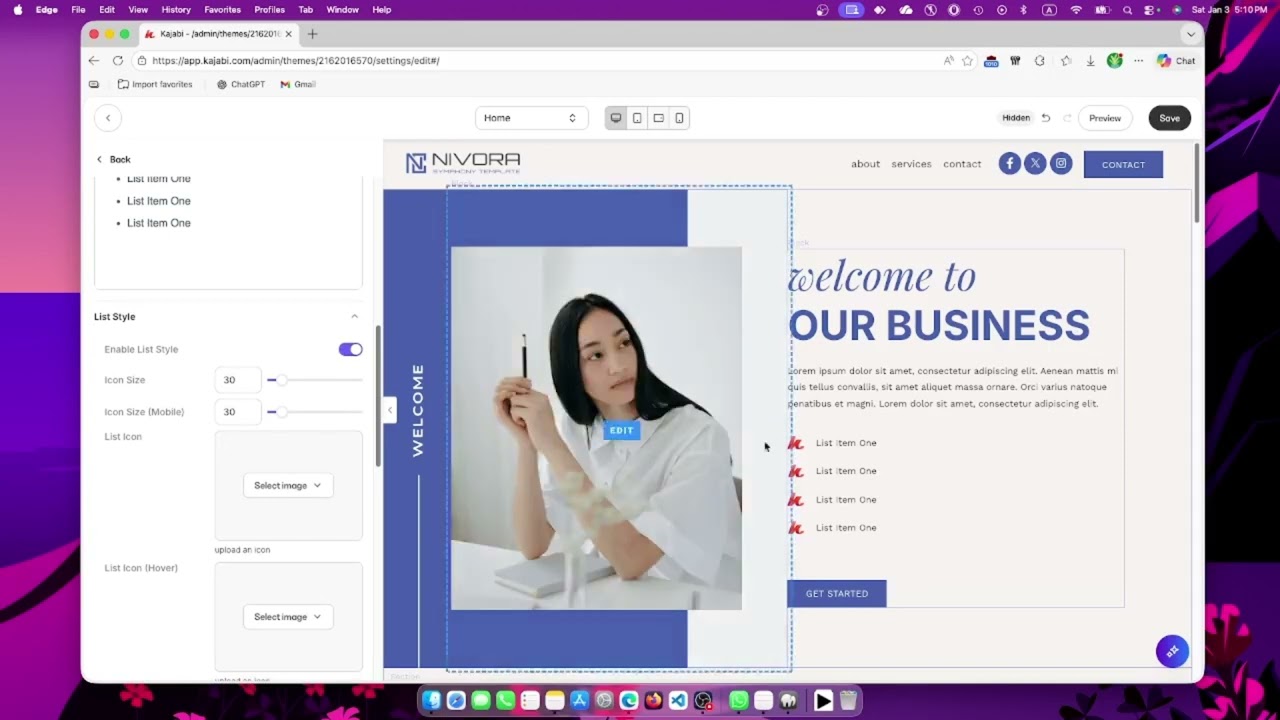Open Trash in the Dock
This screenshot has width=1280, height=720.
(x=848, y=701)
